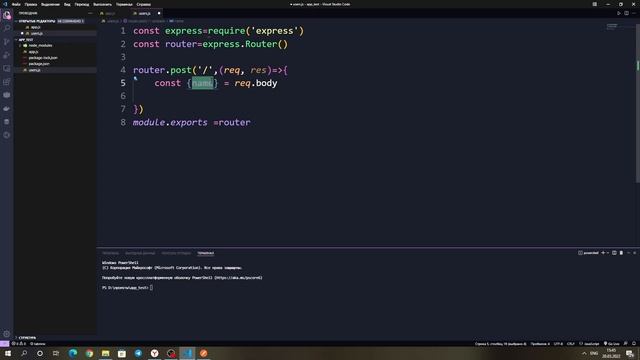Expand the СТРУКТУРА outline section
This screenshot has height=360, width=640.
click(x=27, y=338)
